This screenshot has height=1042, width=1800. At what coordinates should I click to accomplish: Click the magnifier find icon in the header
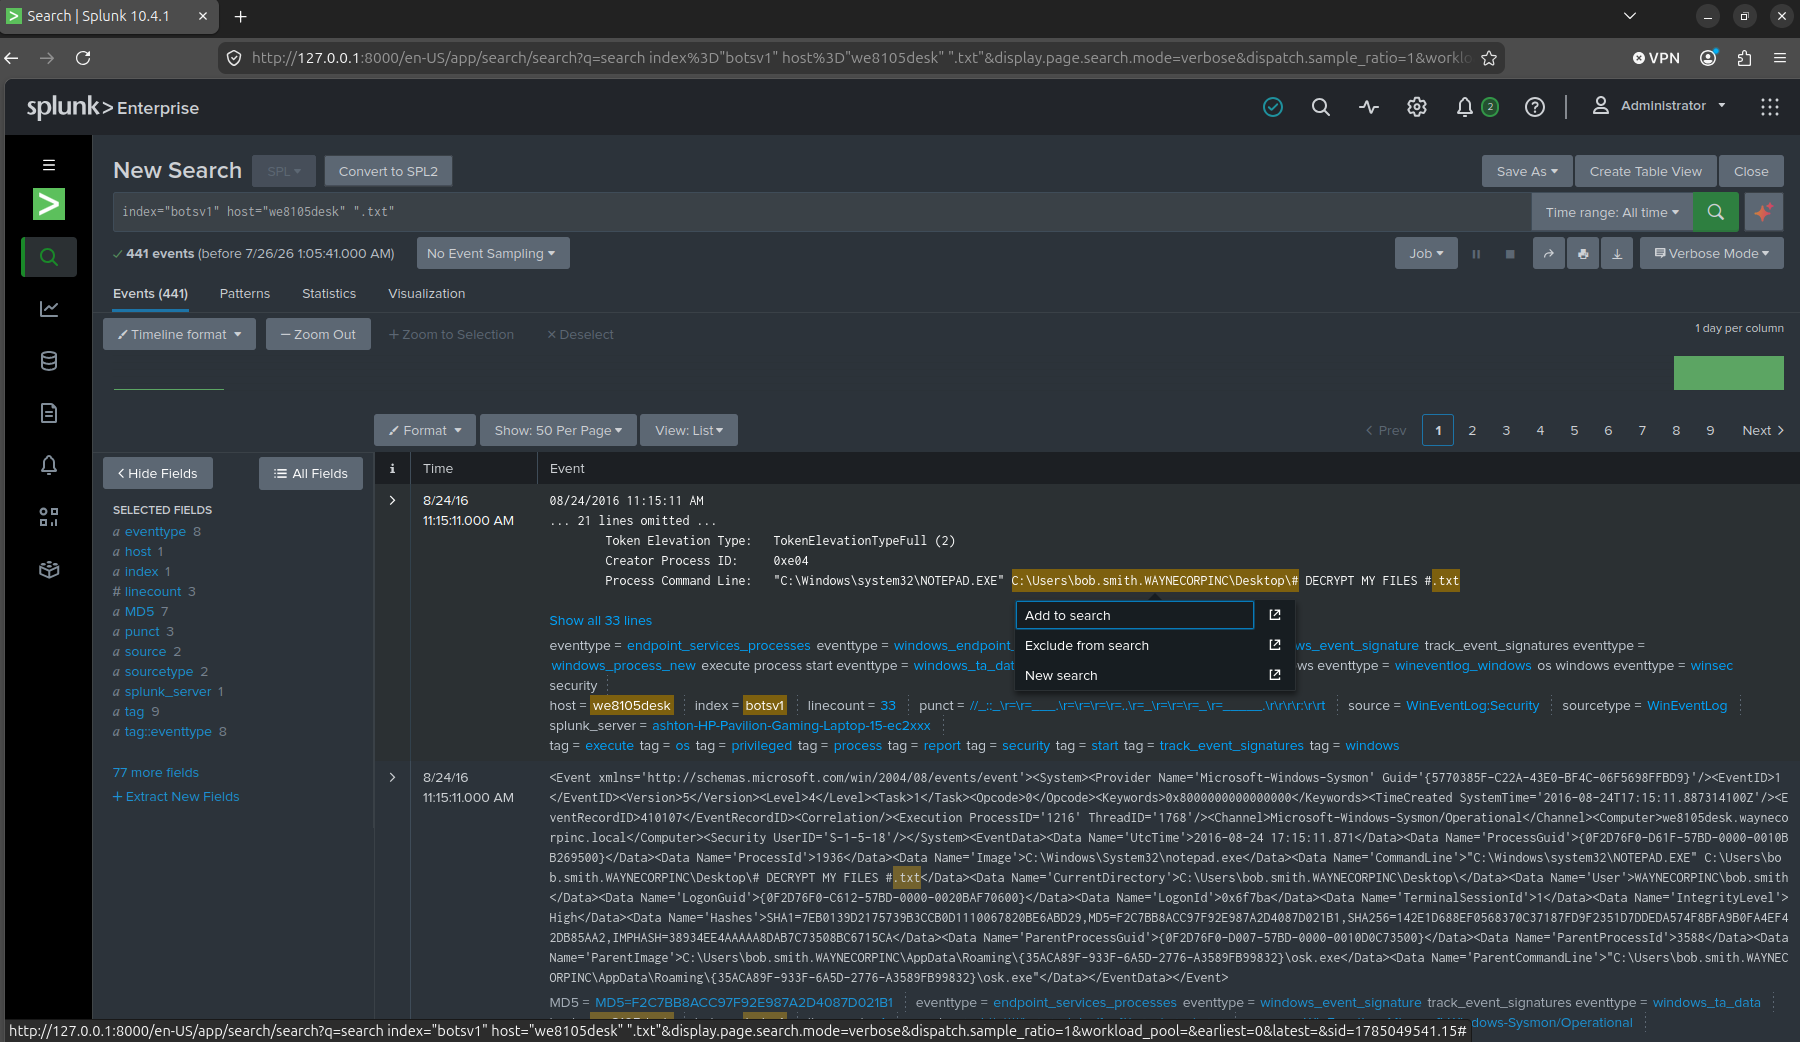click(1321, 107)
